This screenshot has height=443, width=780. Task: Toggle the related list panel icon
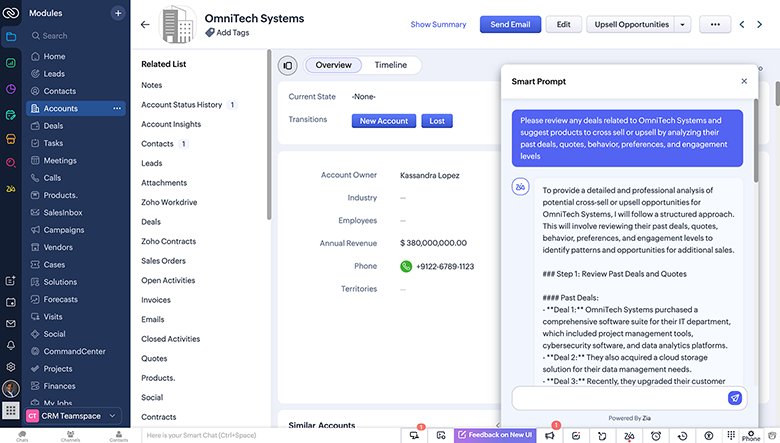point(288,65)
